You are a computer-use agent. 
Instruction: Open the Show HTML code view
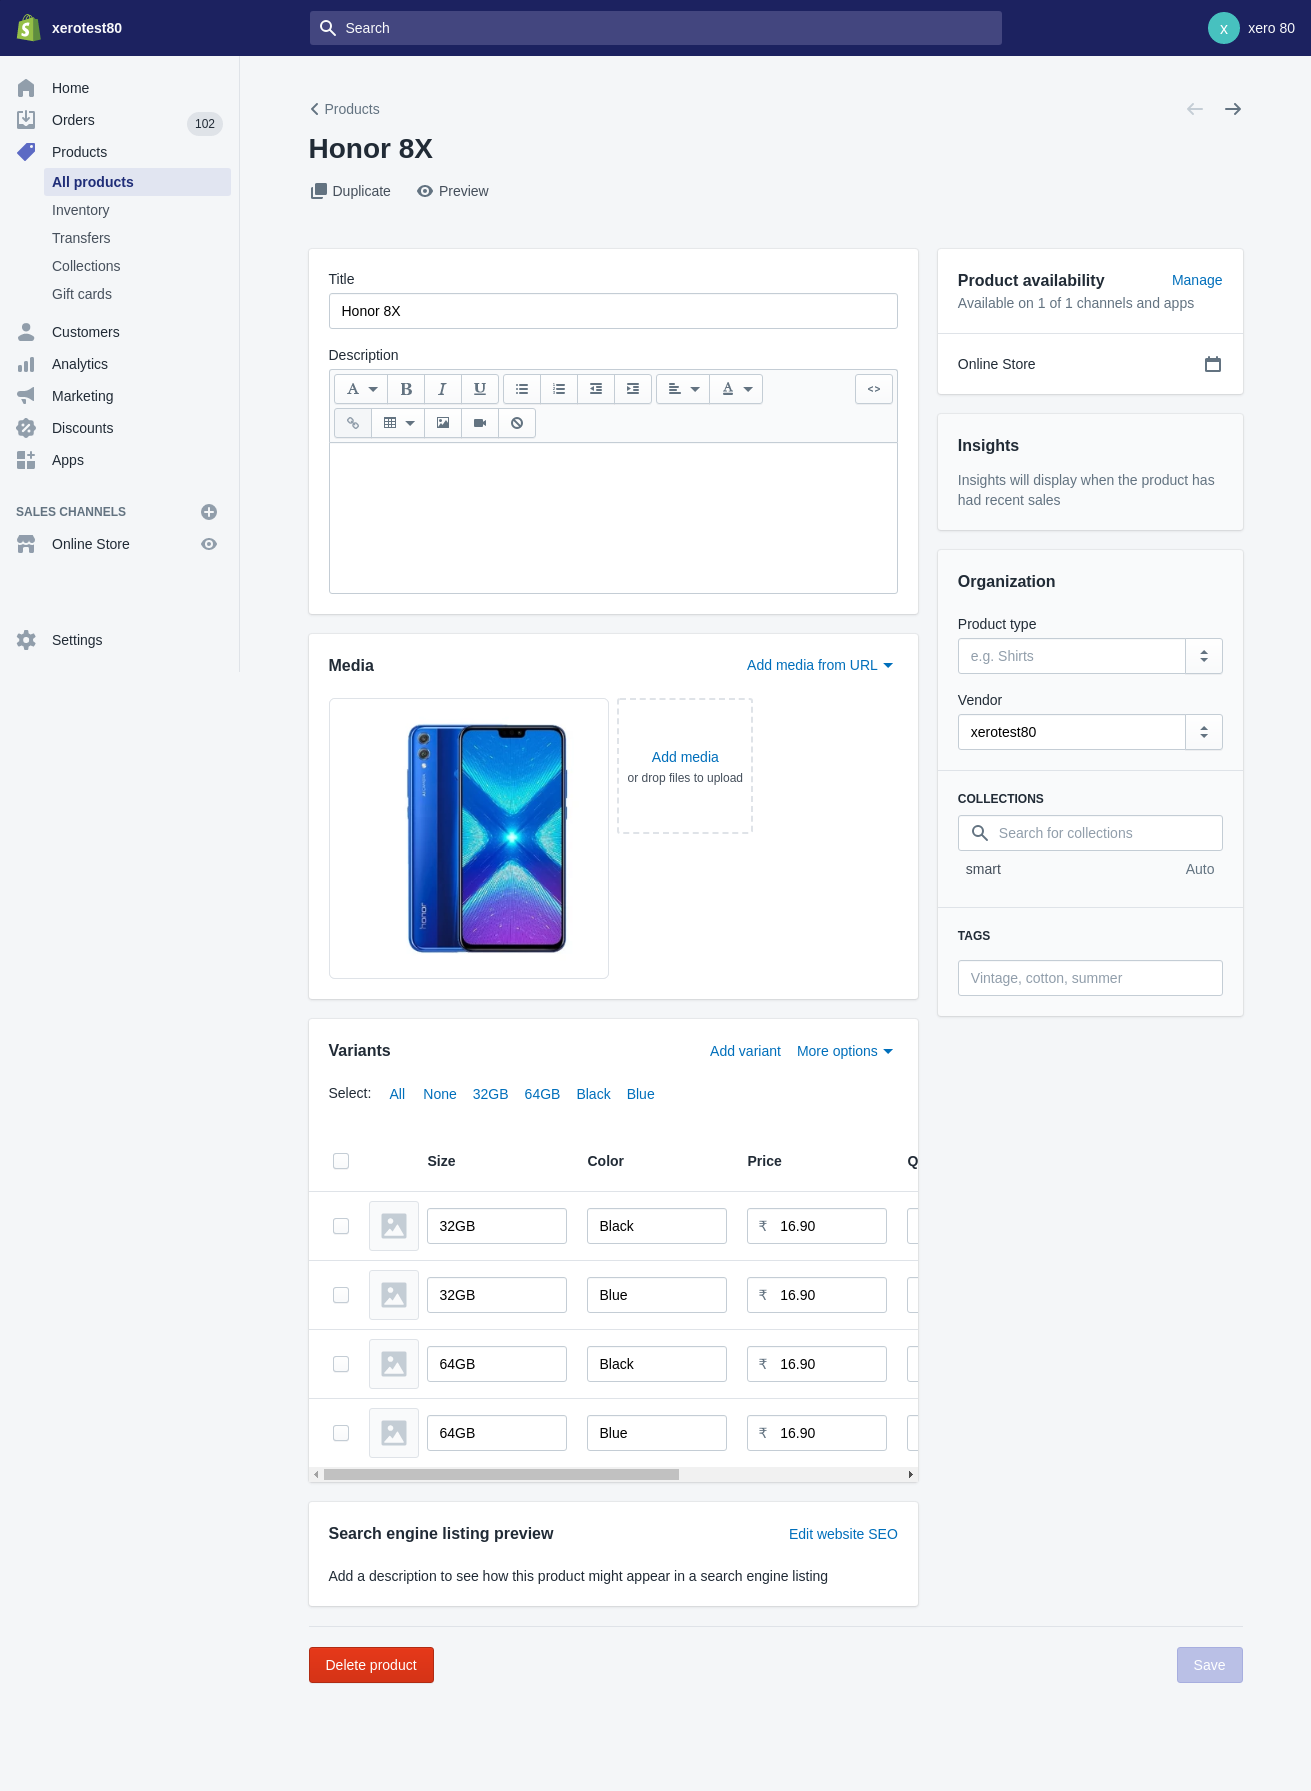pos(873,389)
